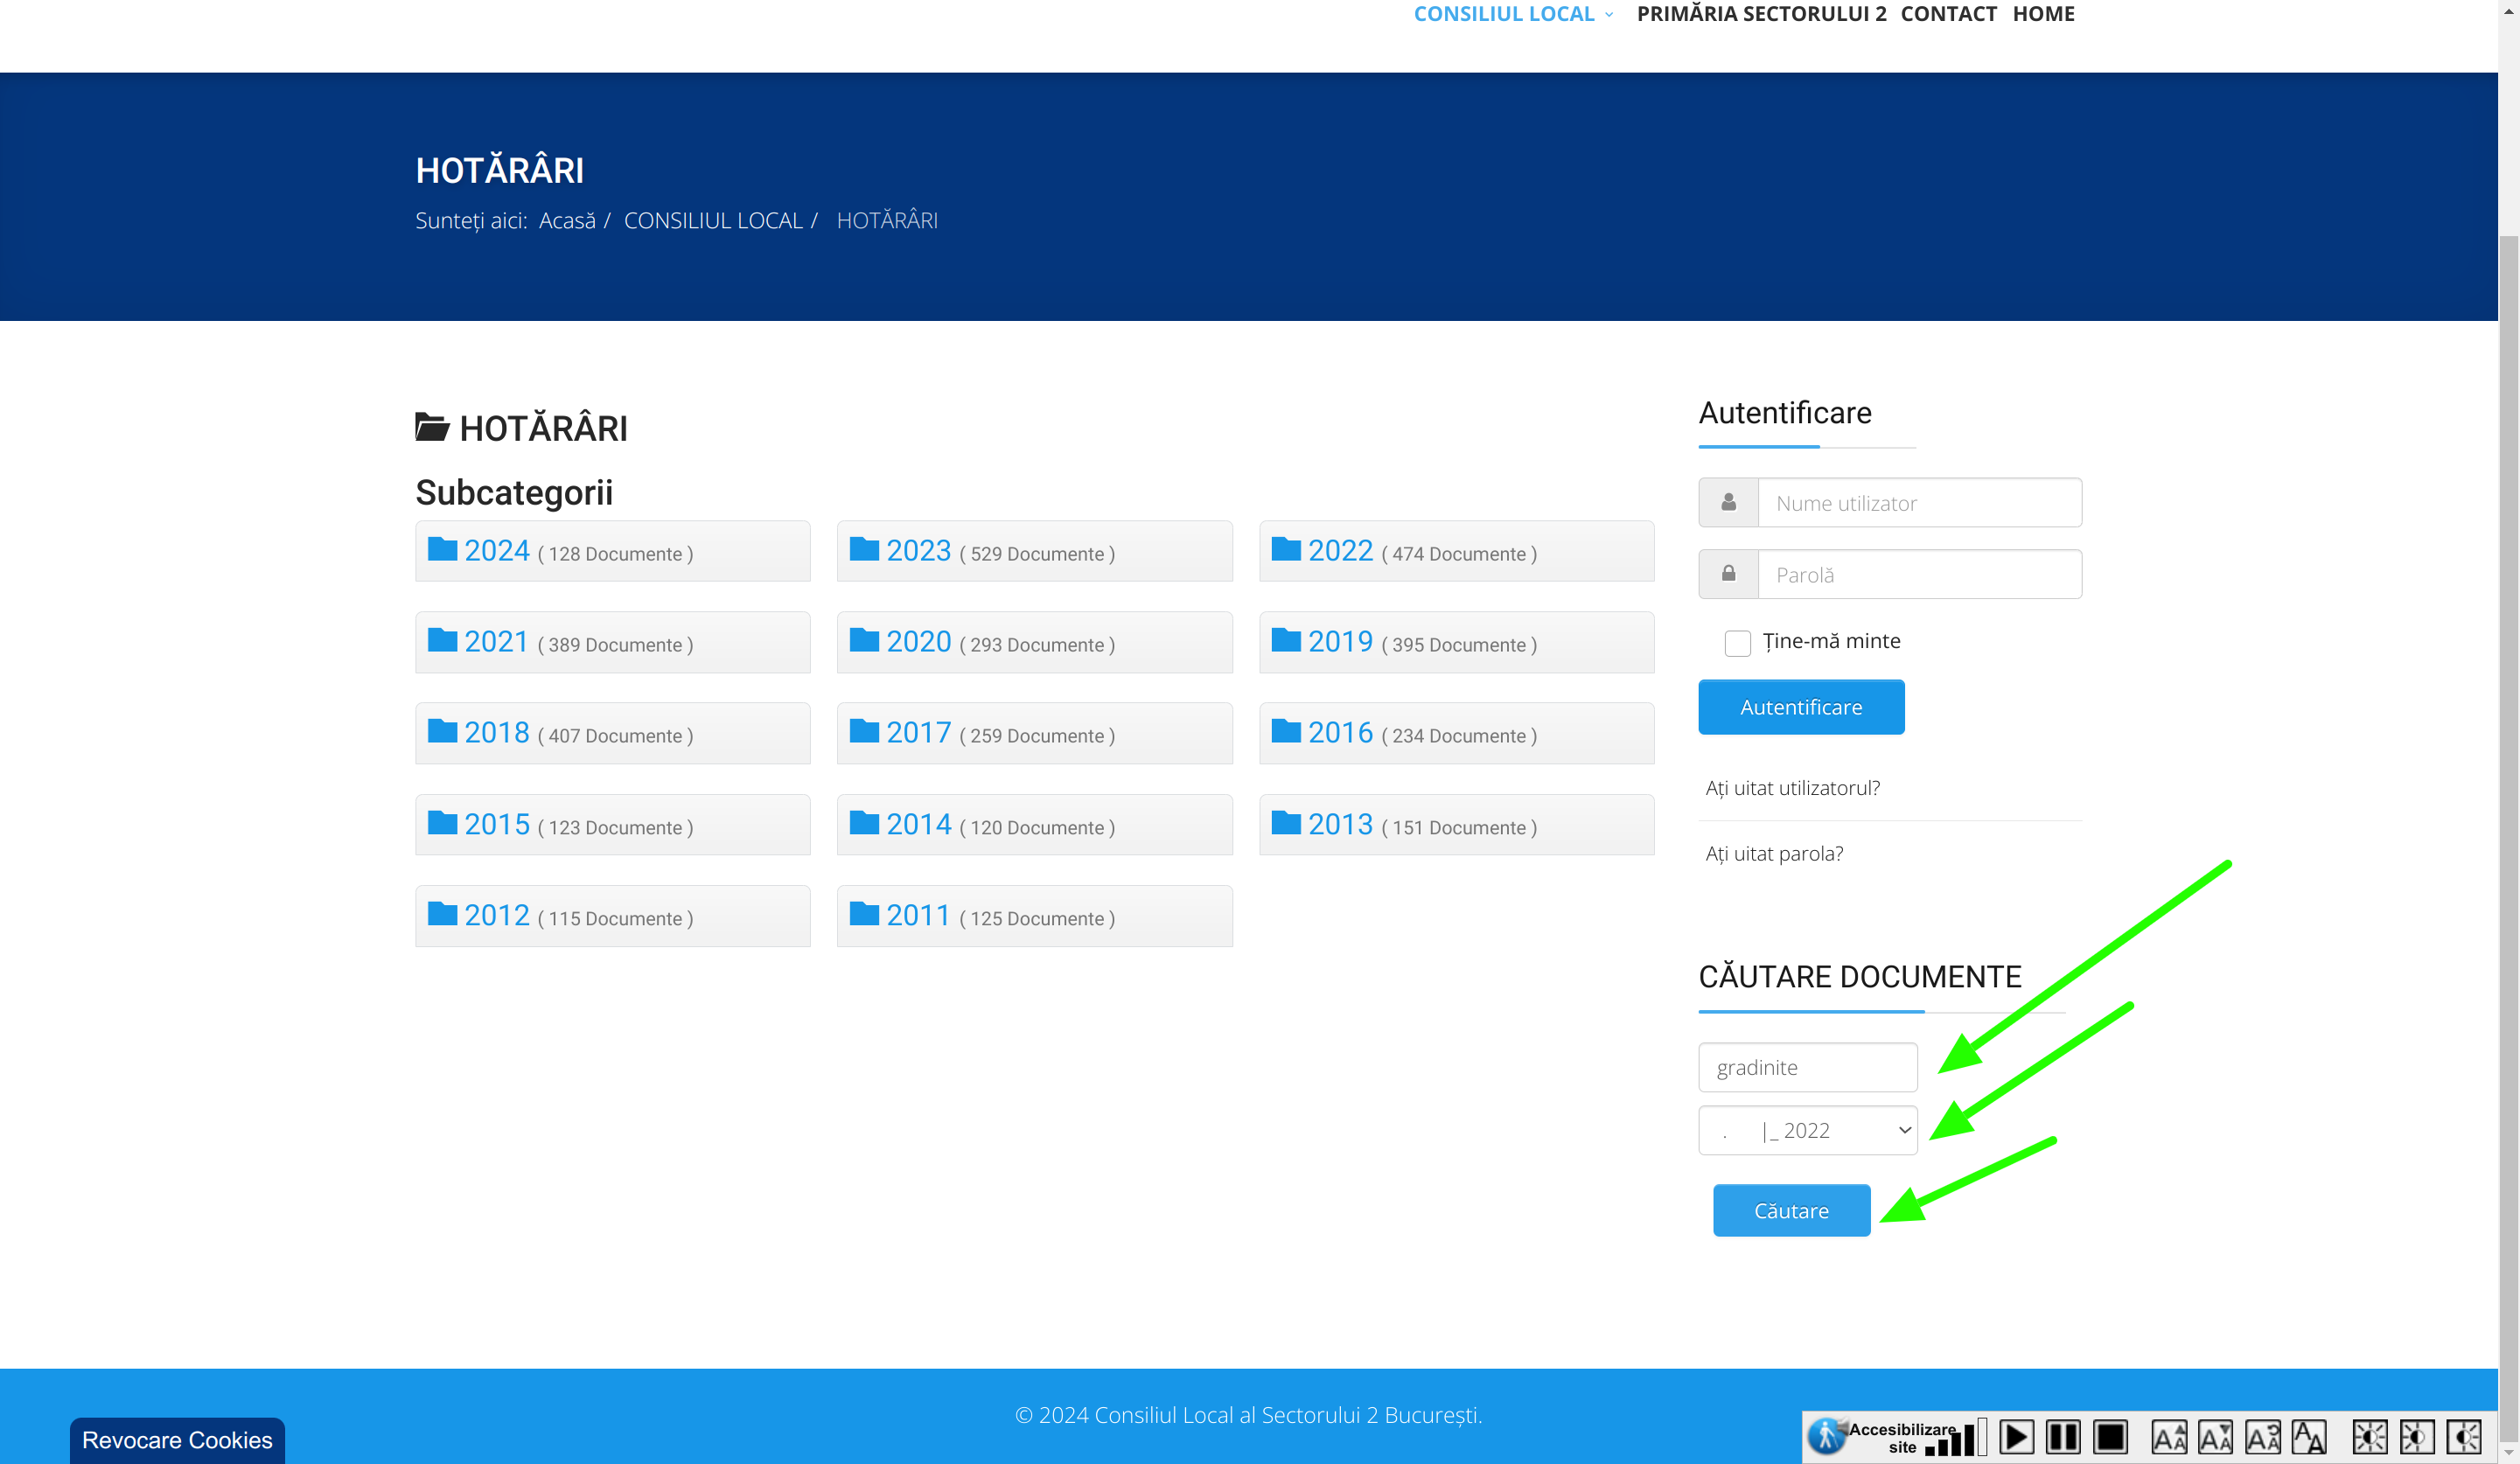Click the Căutare search button
Screen dimensions: 2520x1464
(1790, 1210)
